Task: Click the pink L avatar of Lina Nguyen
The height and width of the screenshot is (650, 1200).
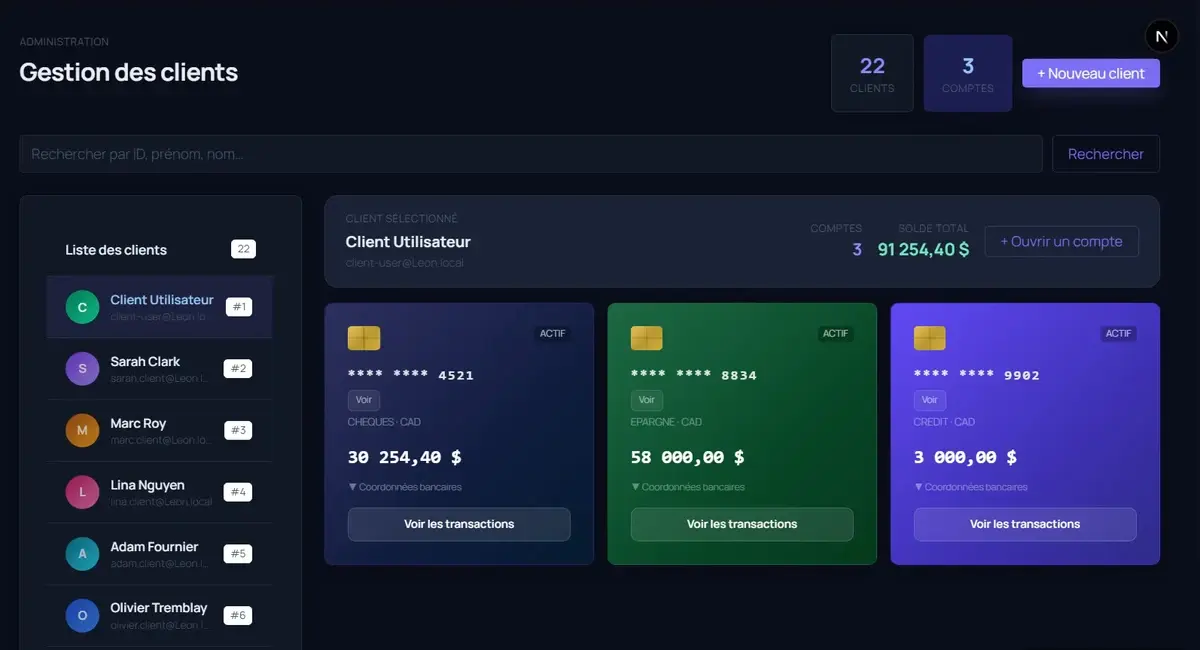Action: (x=82, y=492)
